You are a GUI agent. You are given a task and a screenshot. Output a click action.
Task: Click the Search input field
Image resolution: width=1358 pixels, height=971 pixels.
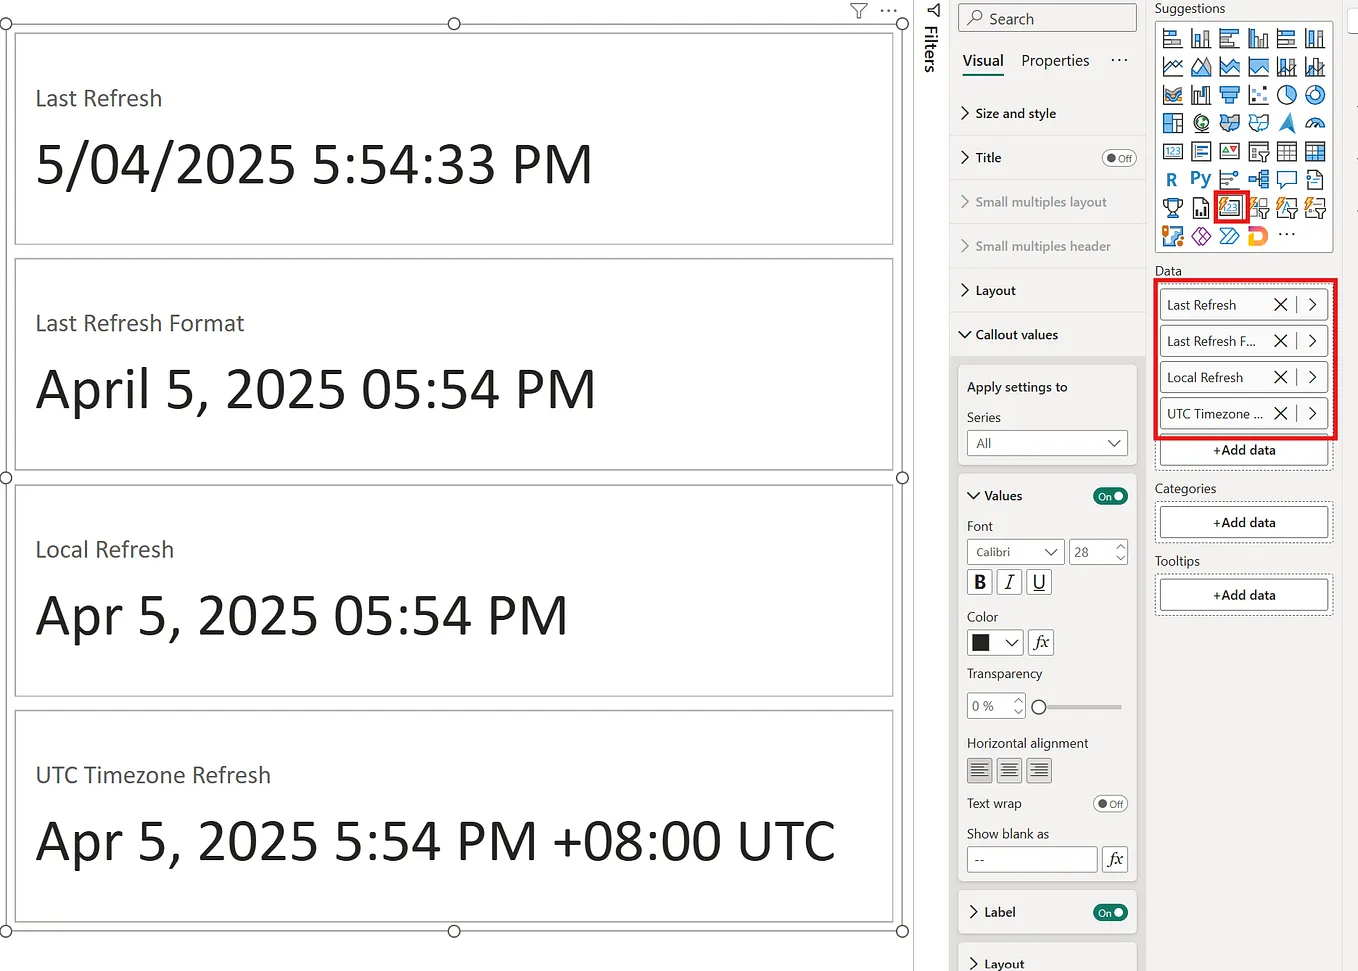click(x=1046, y=17)
